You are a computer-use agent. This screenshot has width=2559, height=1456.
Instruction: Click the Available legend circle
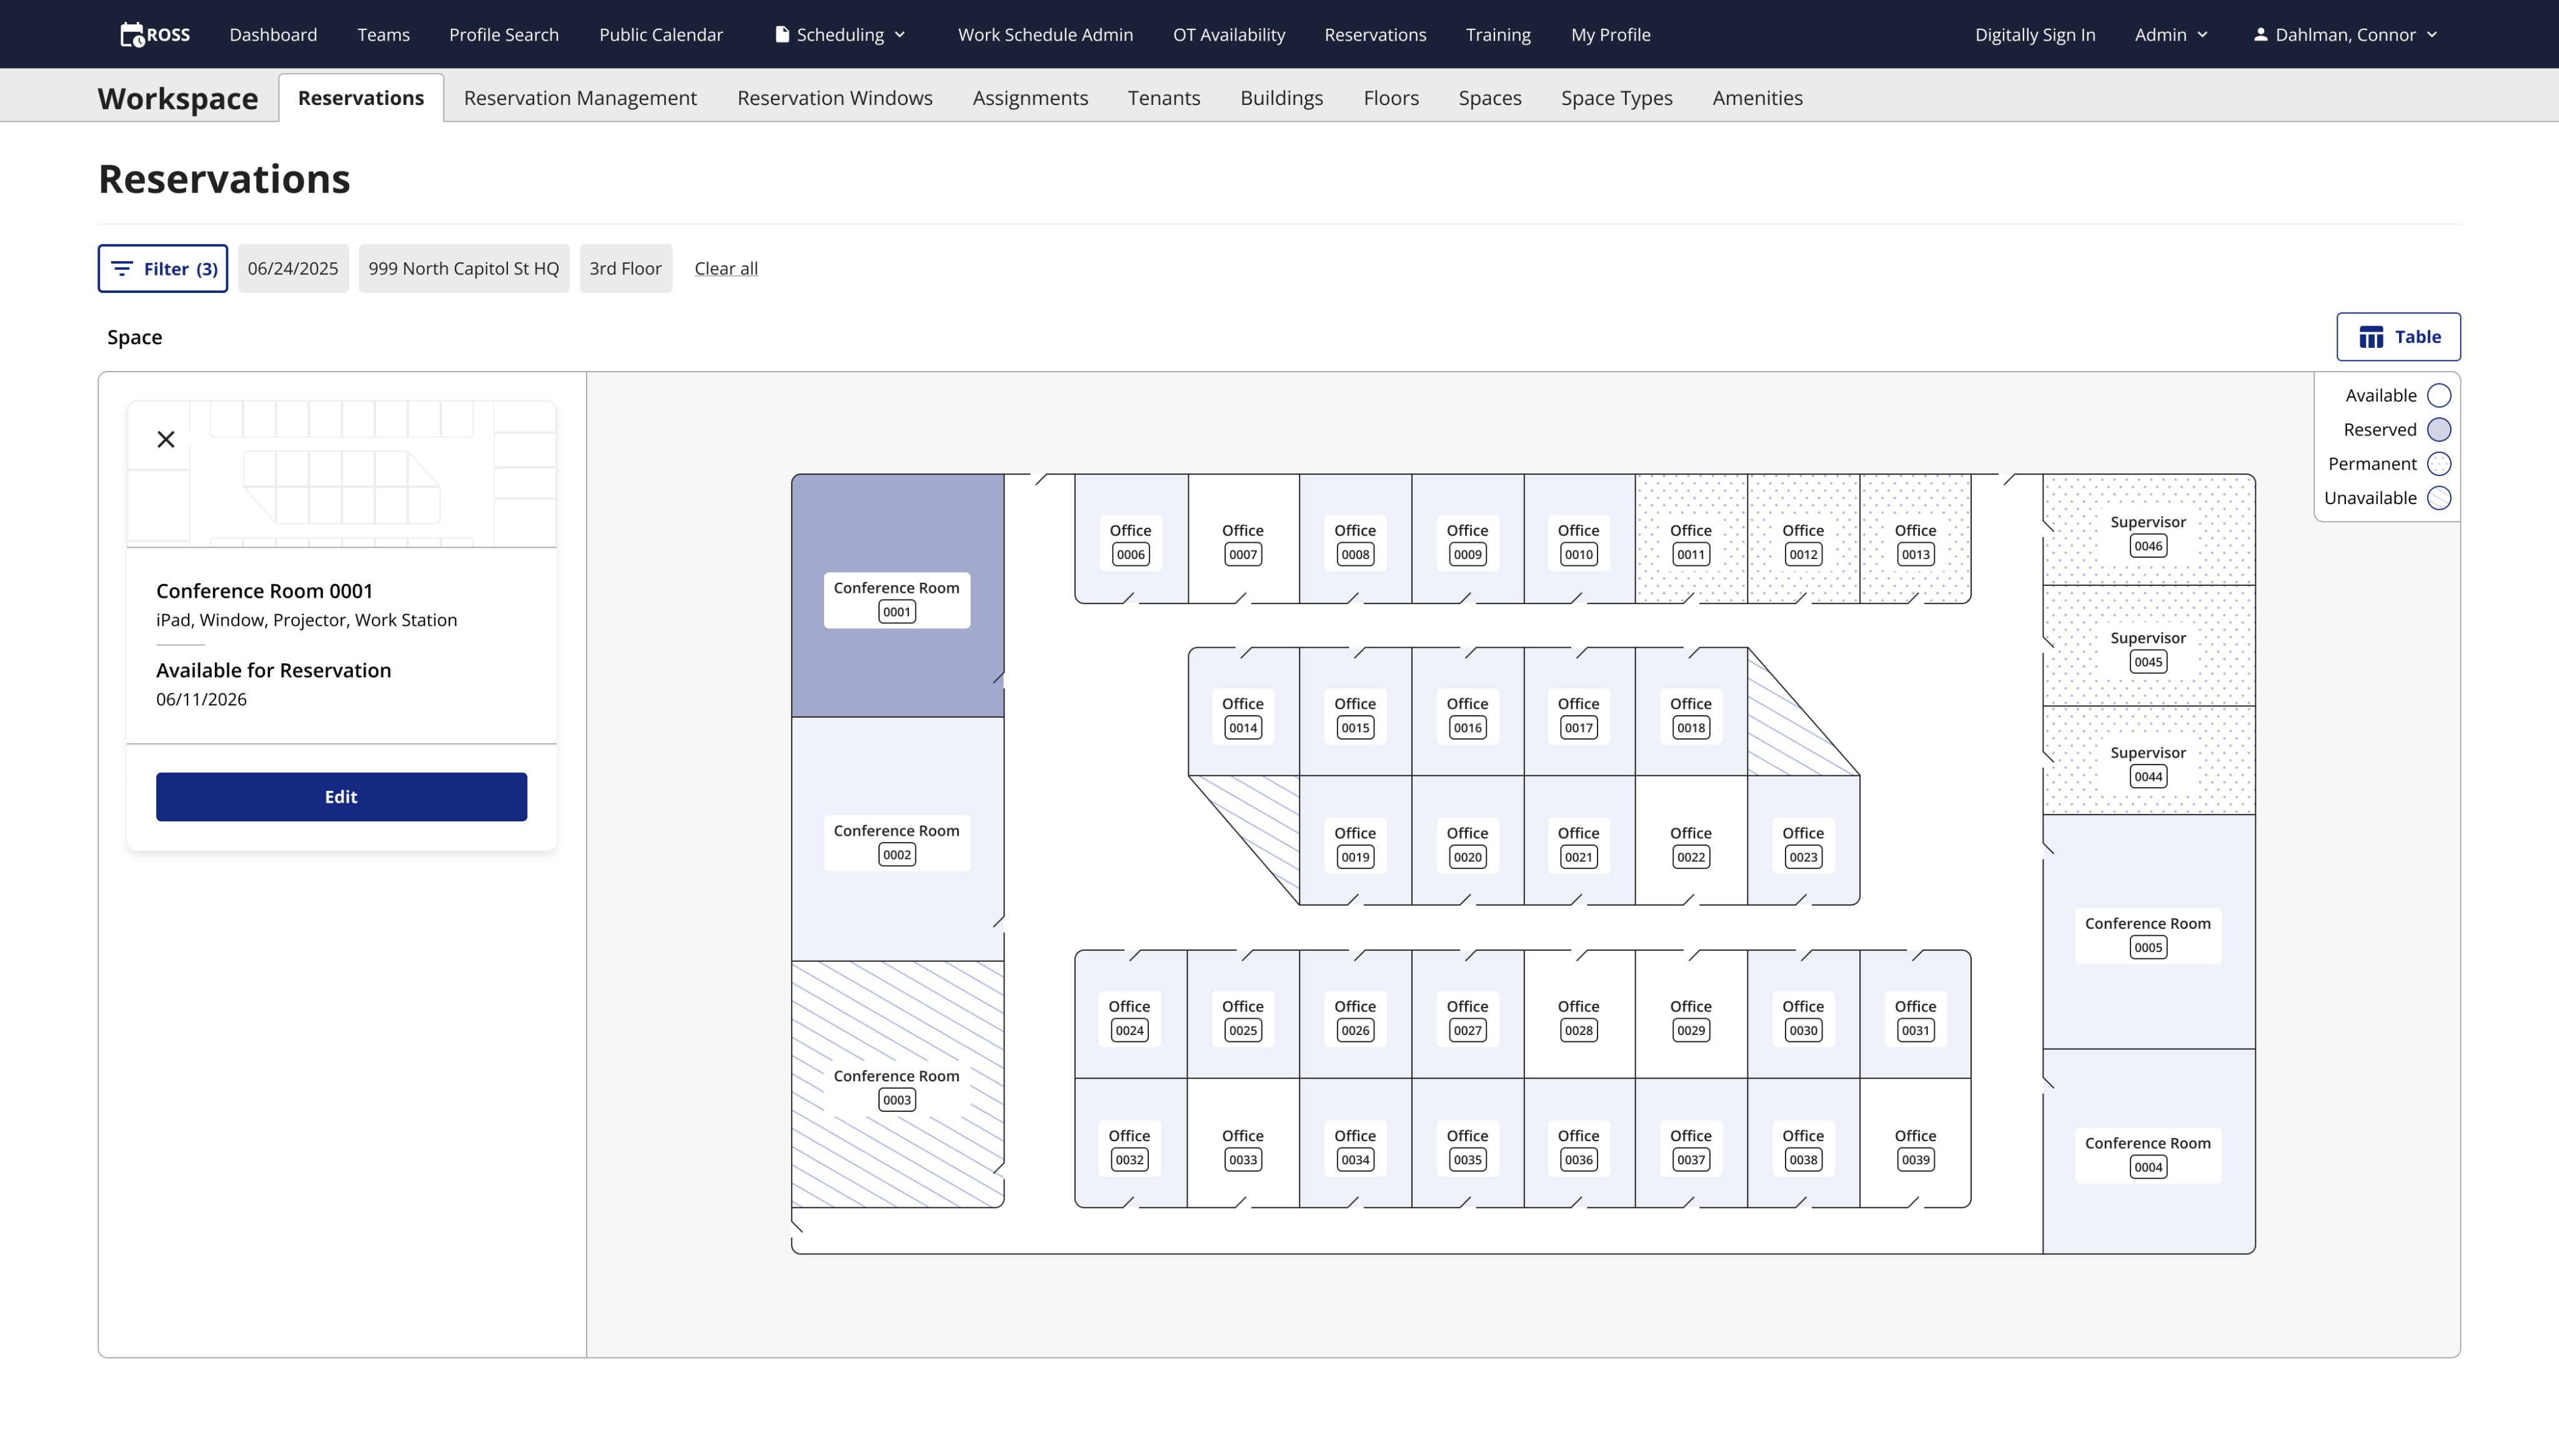[x=2439, y=396]
